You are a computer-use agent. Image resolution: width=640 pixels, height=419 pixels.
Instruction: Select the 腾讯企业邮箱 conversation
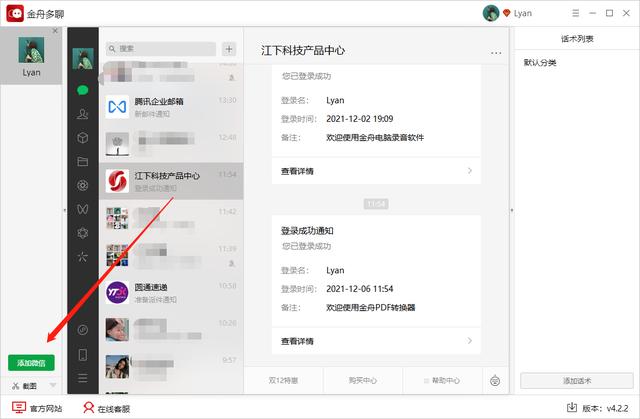point(170,105)
